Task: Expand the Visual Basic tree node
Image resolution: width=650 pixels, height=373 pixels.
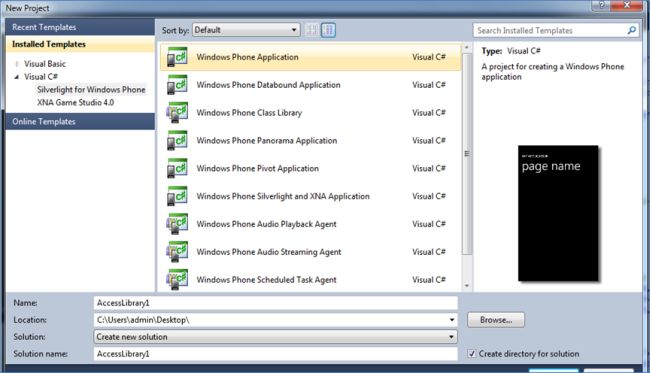Action: tap(17, 64)
